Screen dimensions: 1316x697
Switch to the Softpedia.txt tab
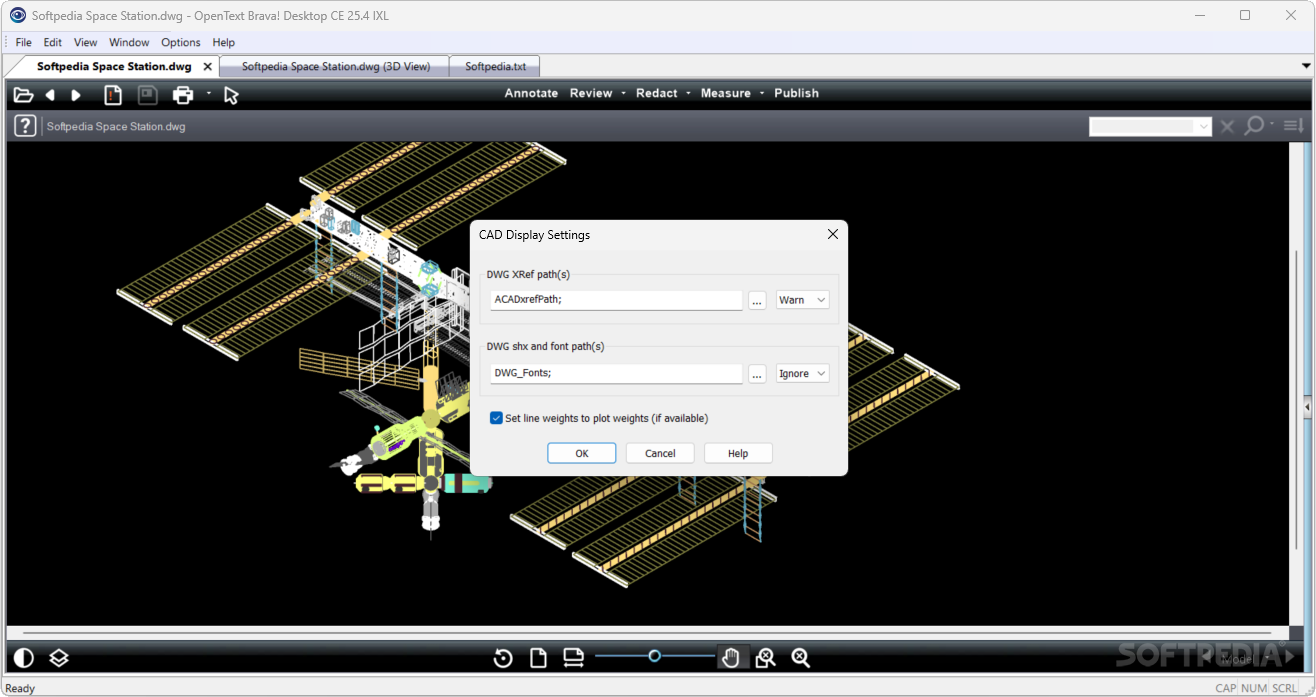coord(495,67)
